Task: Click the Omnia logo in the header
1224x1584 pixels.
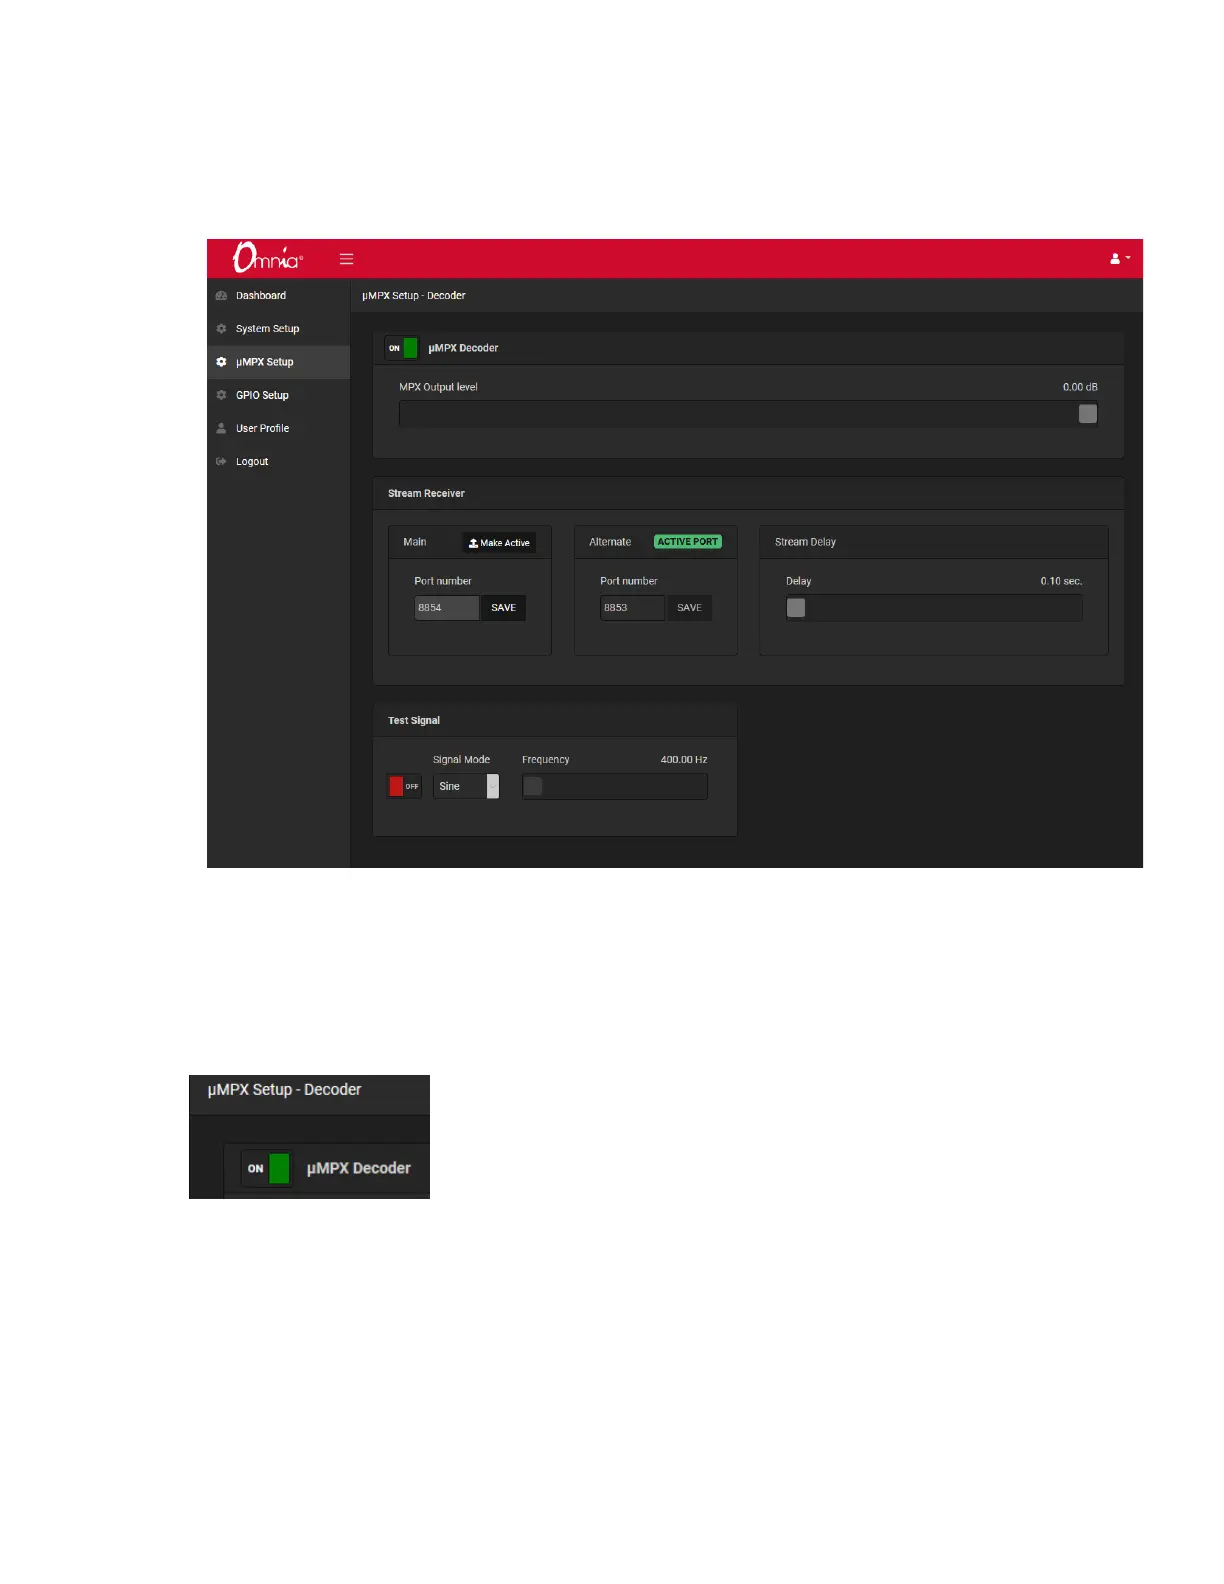Action: click(267, 258)
